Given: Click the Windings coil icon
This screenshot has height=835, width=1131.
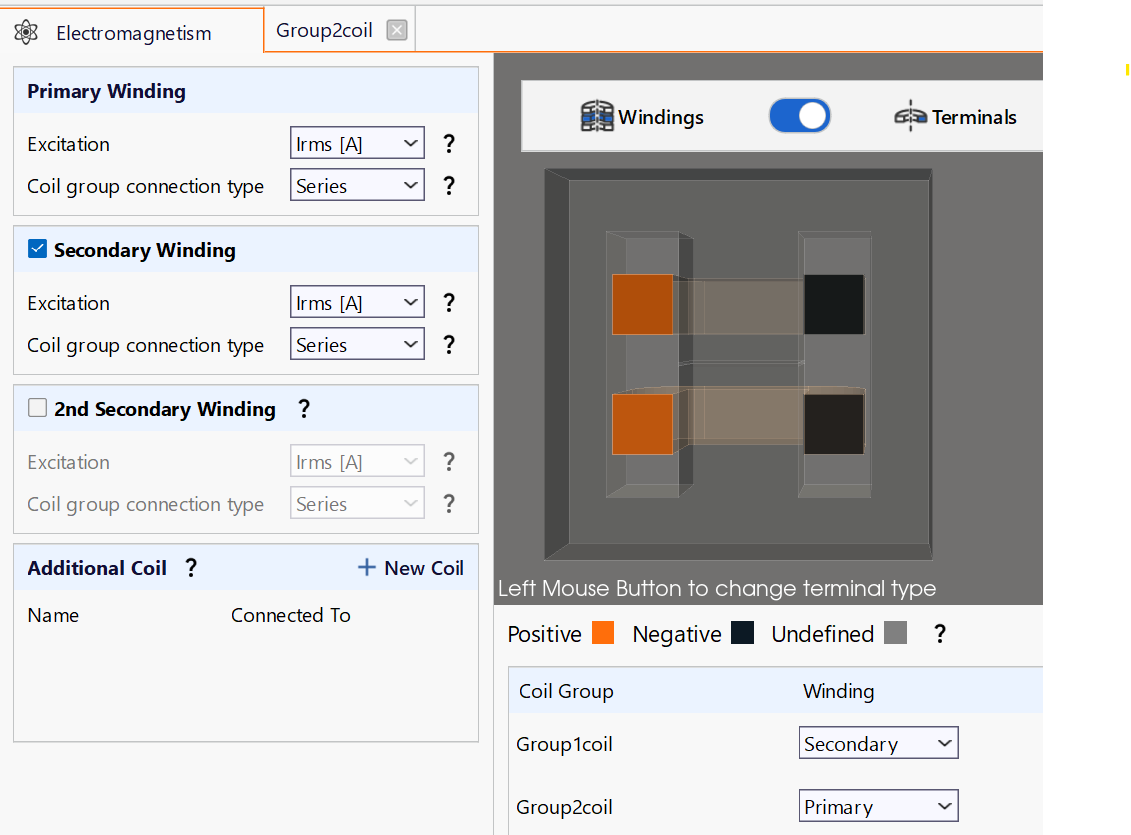Looking at the screenshot, I should coord(597,116).
